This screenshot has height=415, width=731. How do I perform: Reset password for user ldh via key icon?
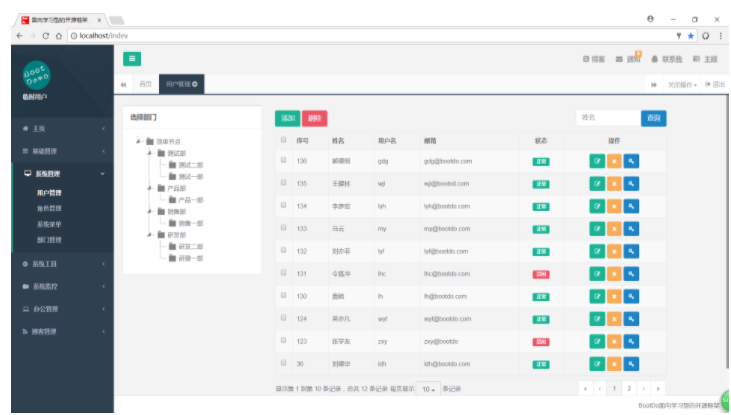[x=631, y=364]
